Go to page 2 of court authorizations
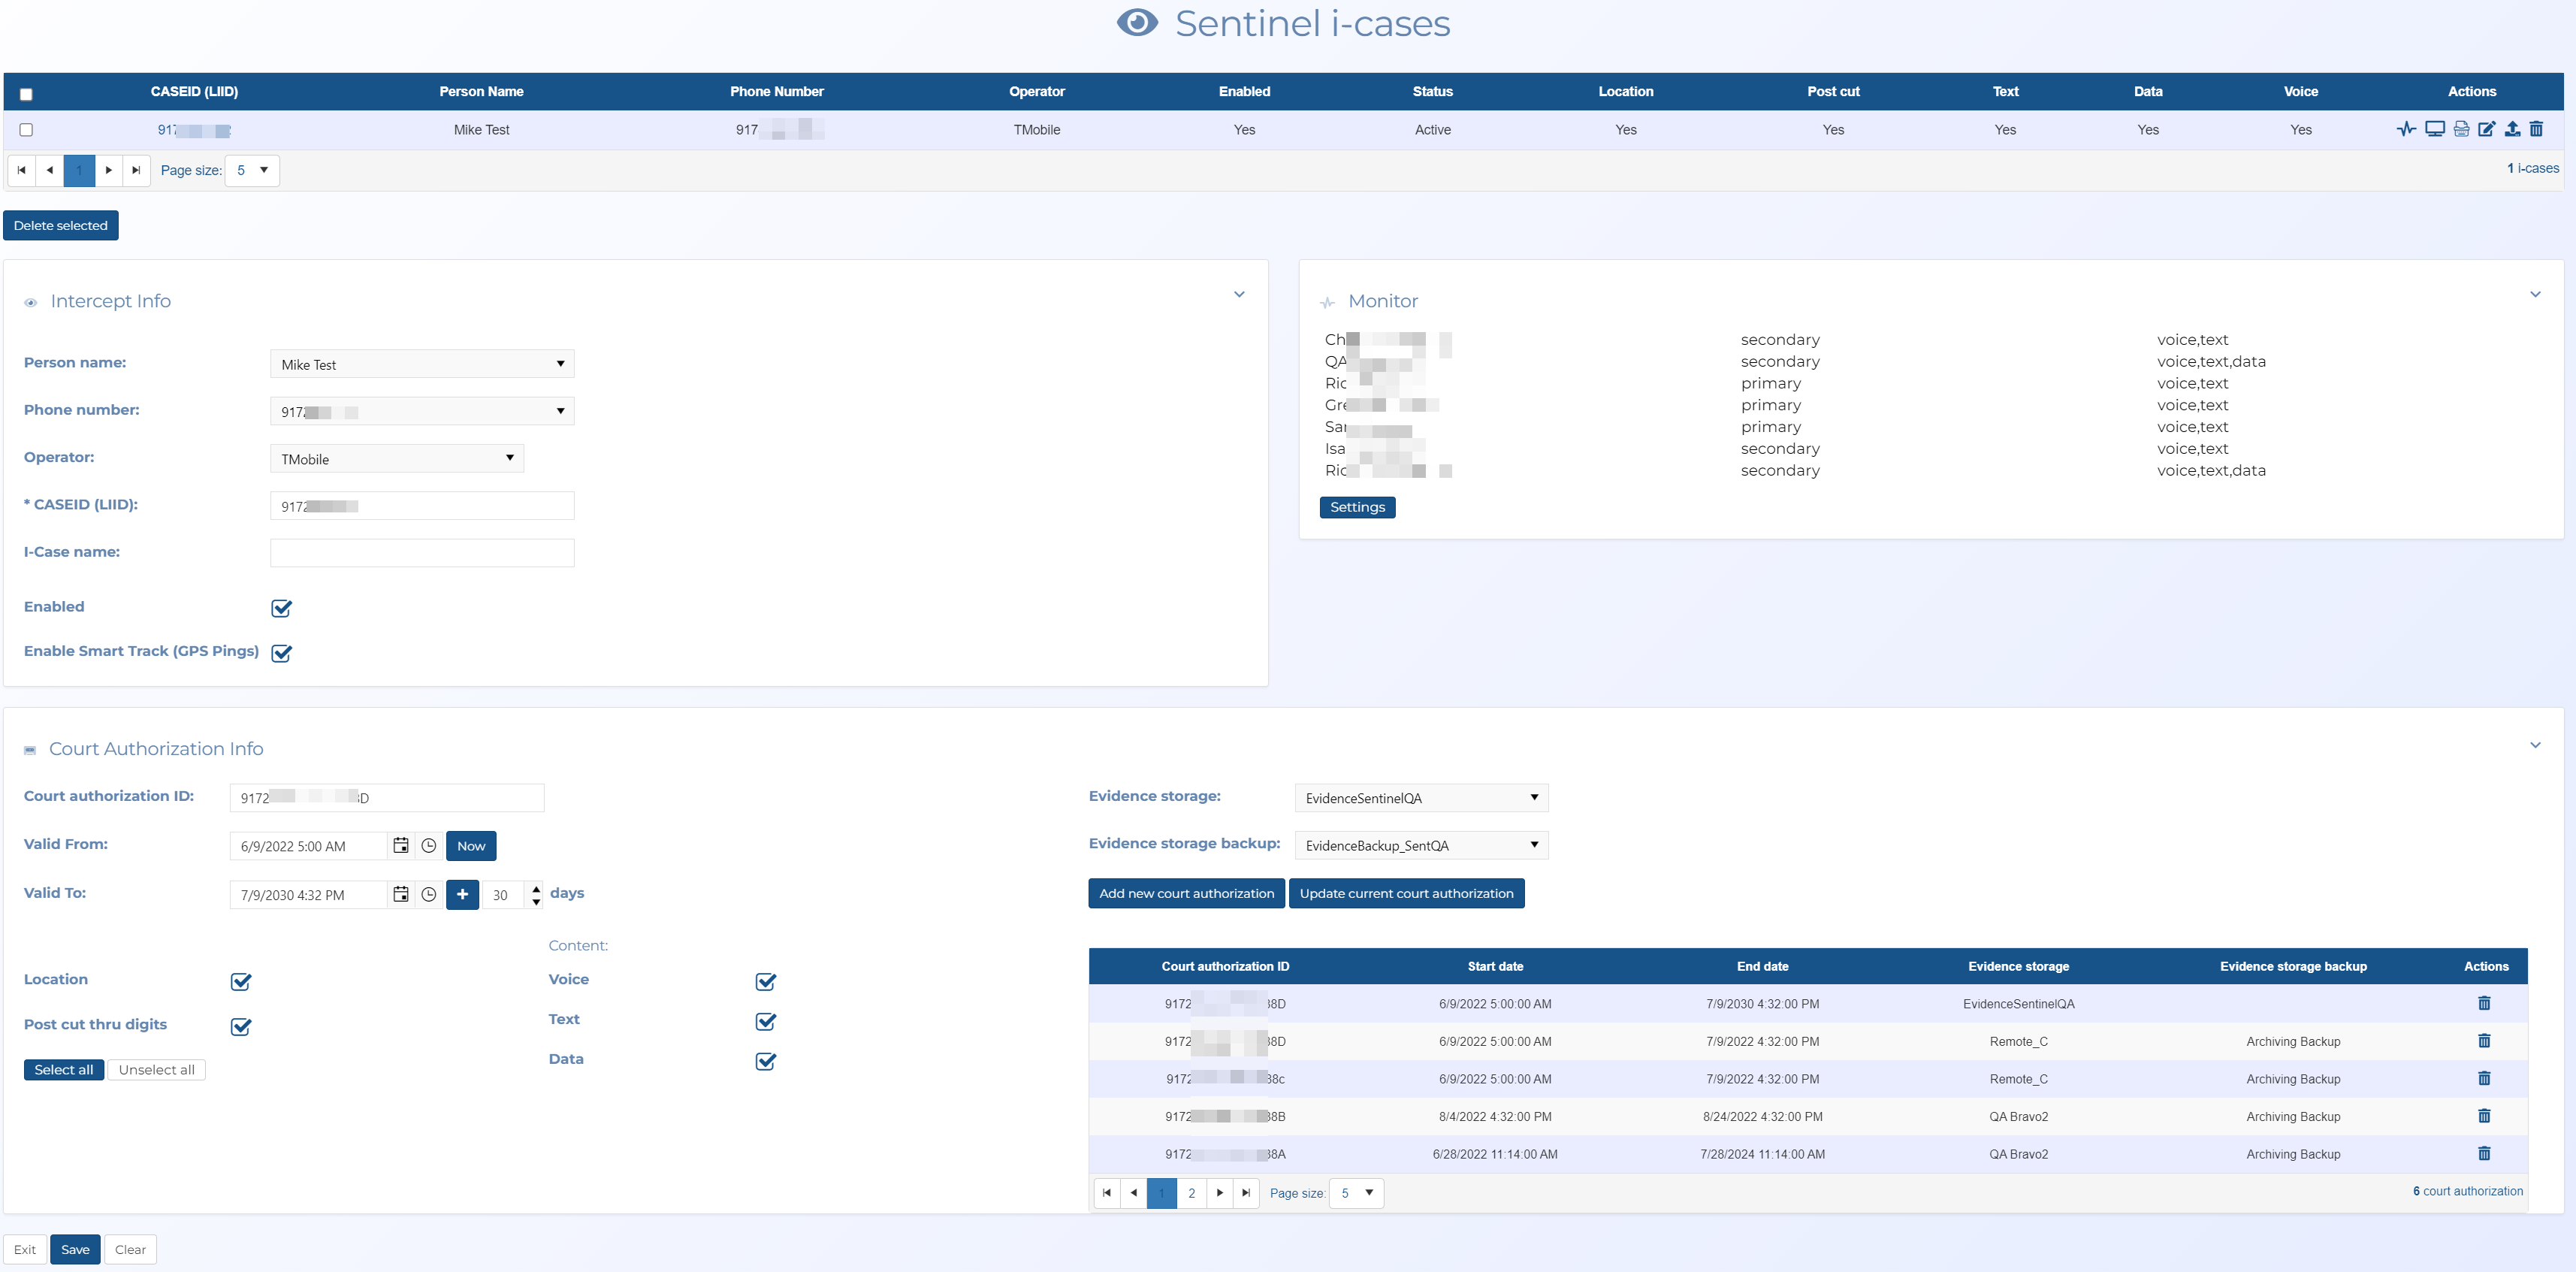The image size is (2576, 1272). coord(1191,1193)
